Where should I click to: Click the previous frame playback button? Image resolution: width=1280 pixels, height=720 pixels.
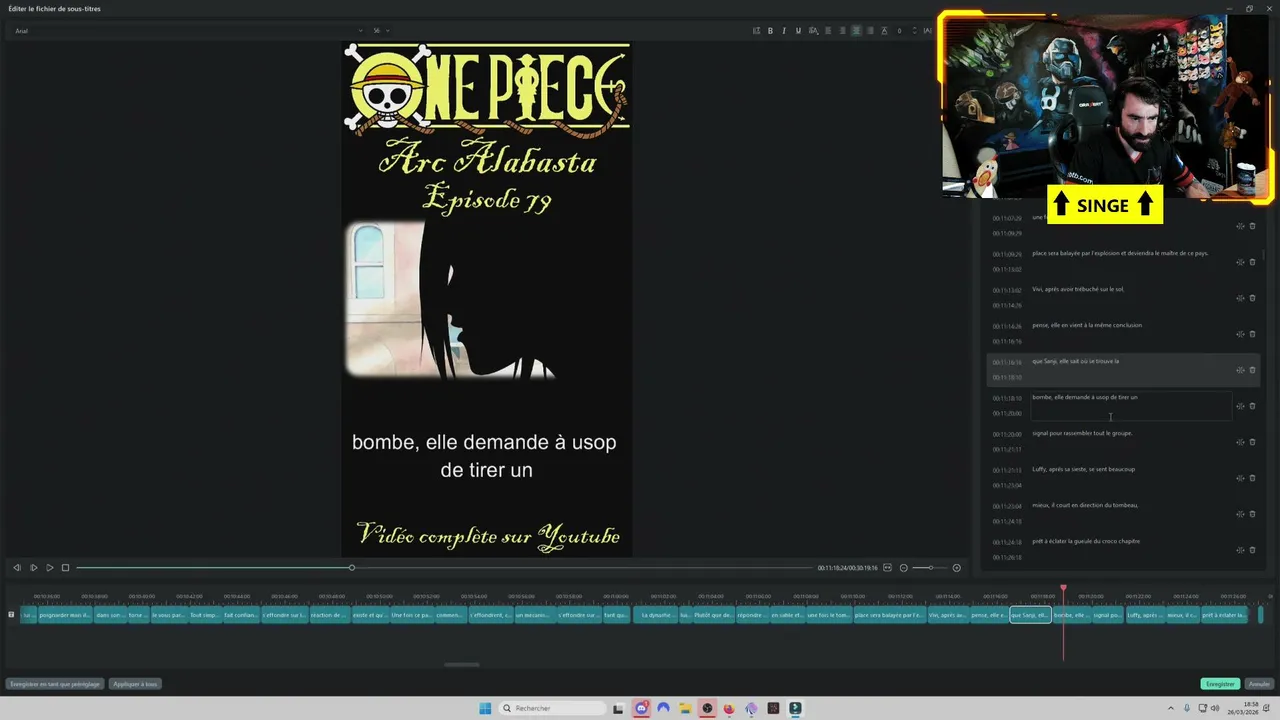coord(17,568)
